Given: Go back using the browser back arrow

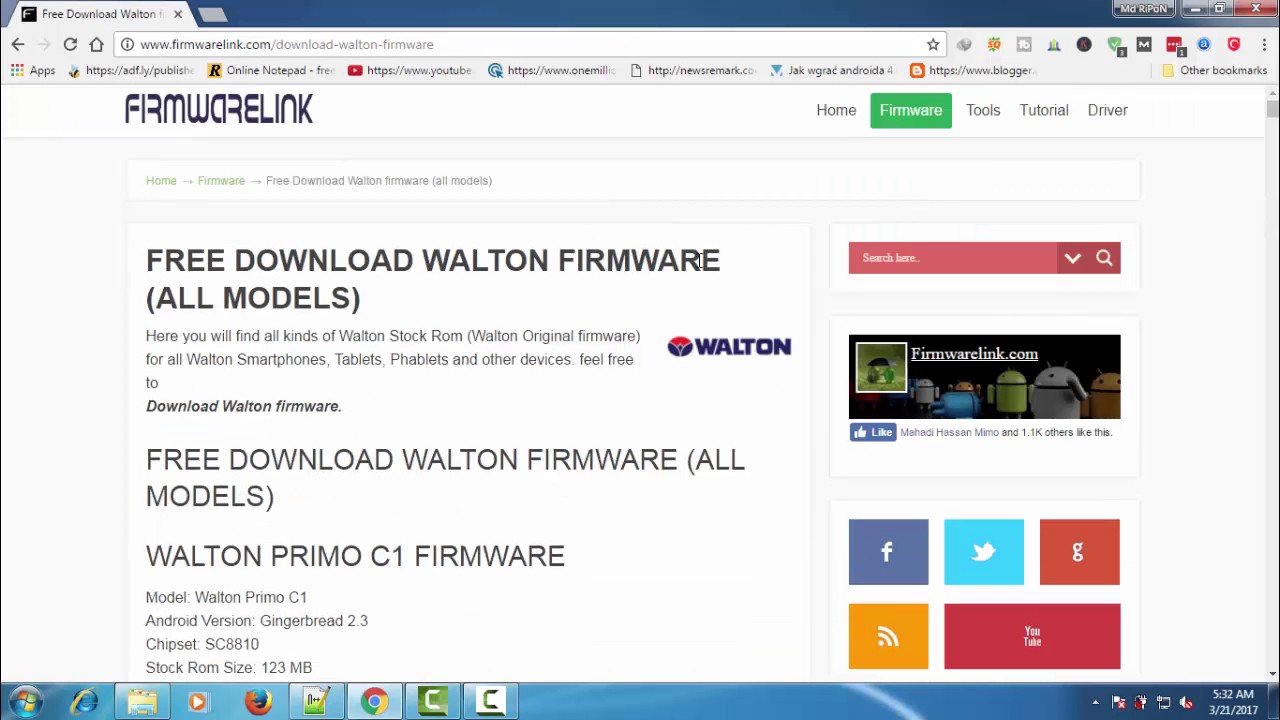Looking at the screenshot, I should click(x=18, y=44).
